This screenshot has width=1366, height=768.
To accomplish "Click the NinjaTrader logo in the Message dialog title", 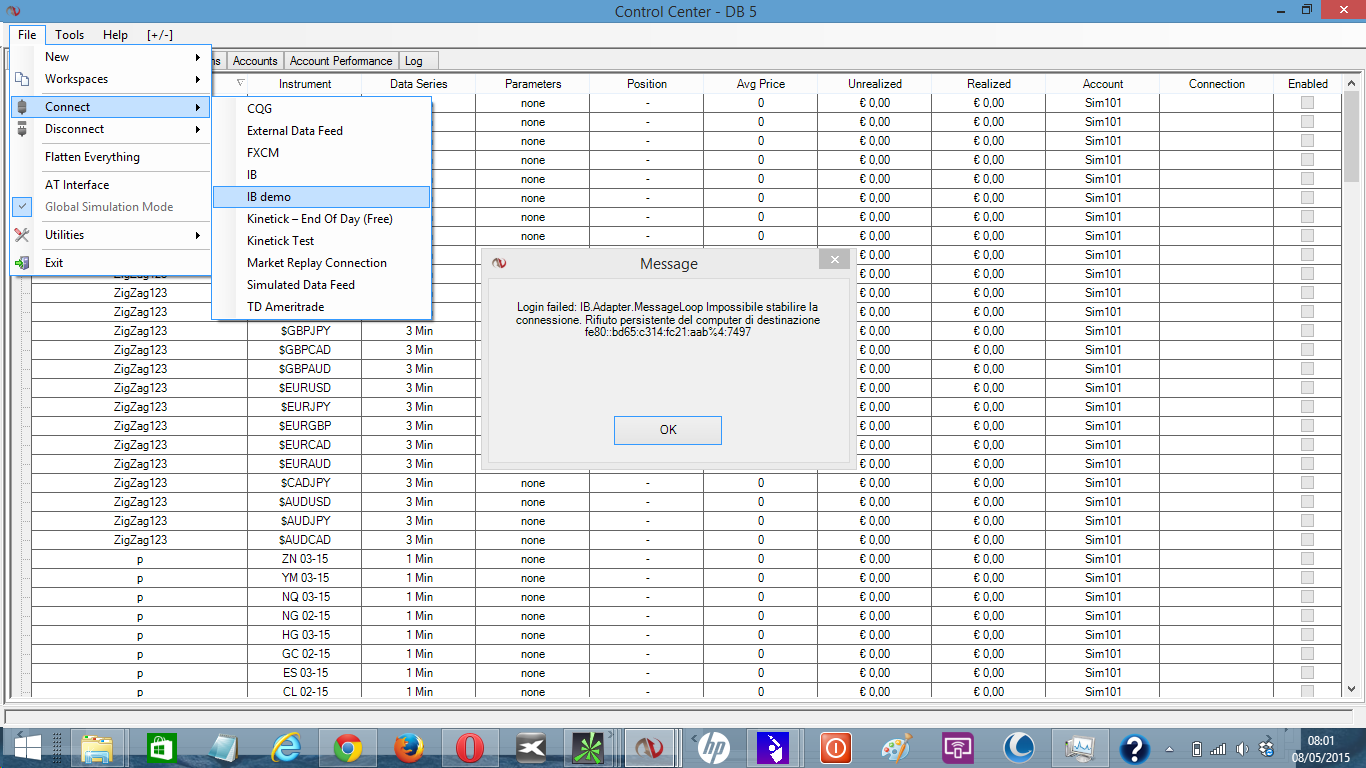I will click(499, 263).
